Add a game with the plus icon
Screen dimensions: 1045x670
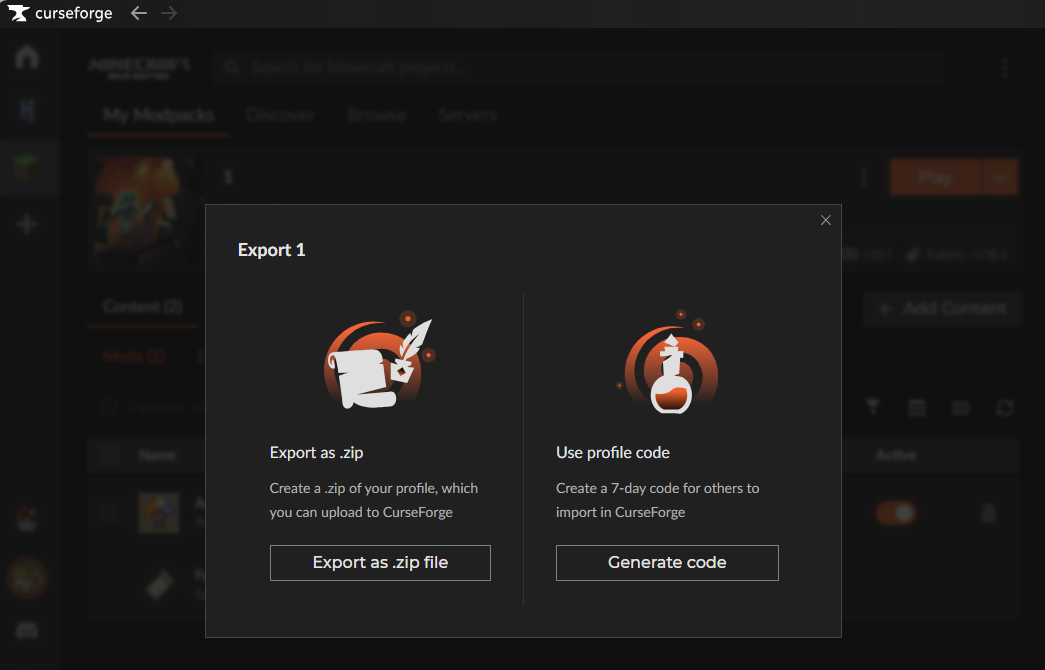pos(27,224)
